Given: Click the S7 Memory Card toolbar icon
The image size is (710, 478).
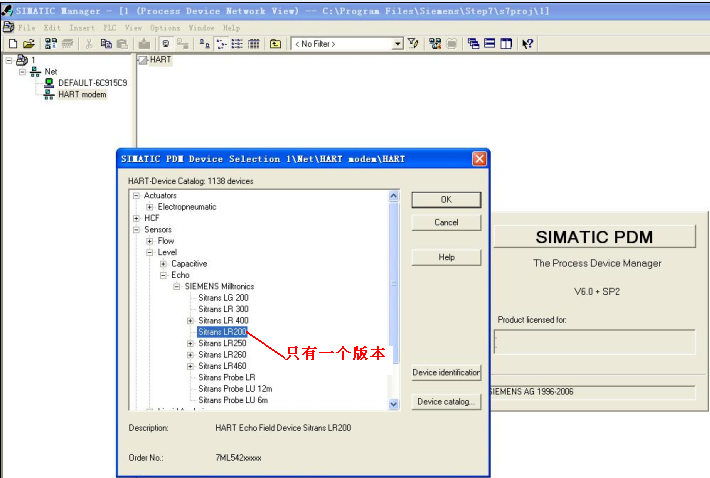Looking at the screenshot, I should pyautogui.click(x=67, y=43).
